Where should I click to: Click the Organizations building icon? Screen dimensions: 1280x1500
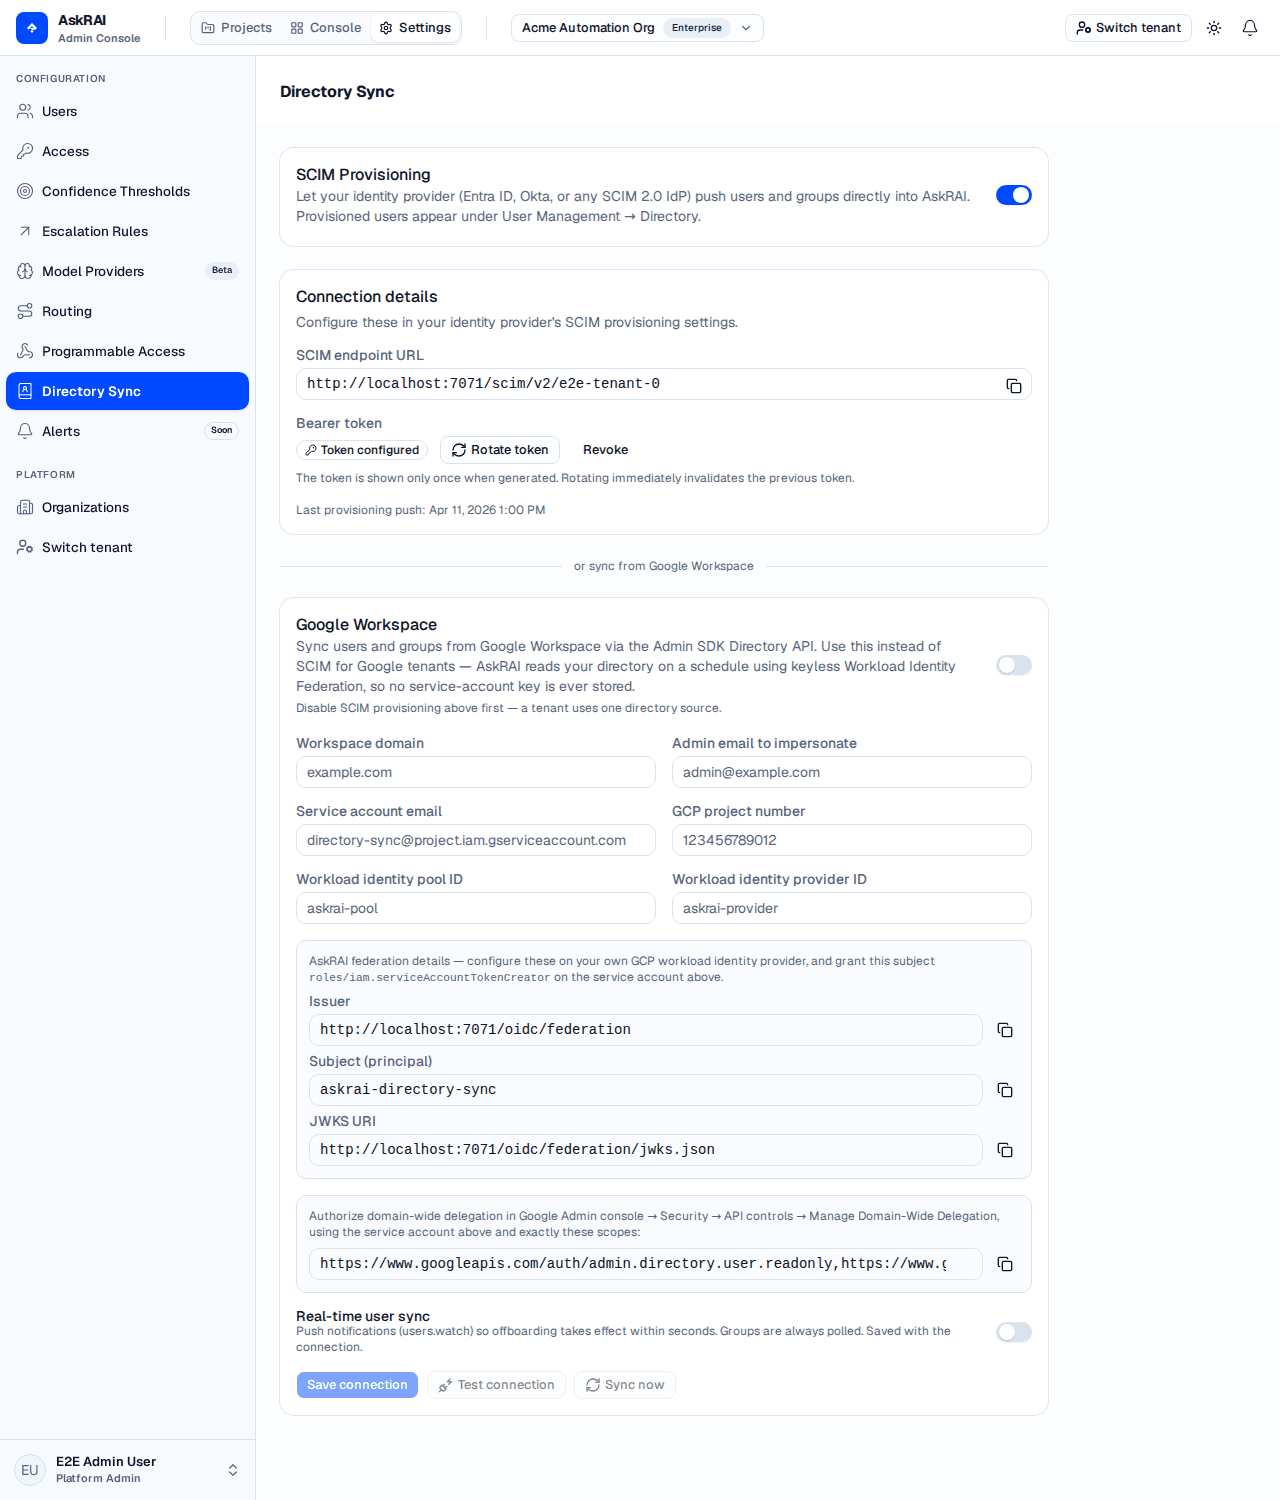point(25,507)
